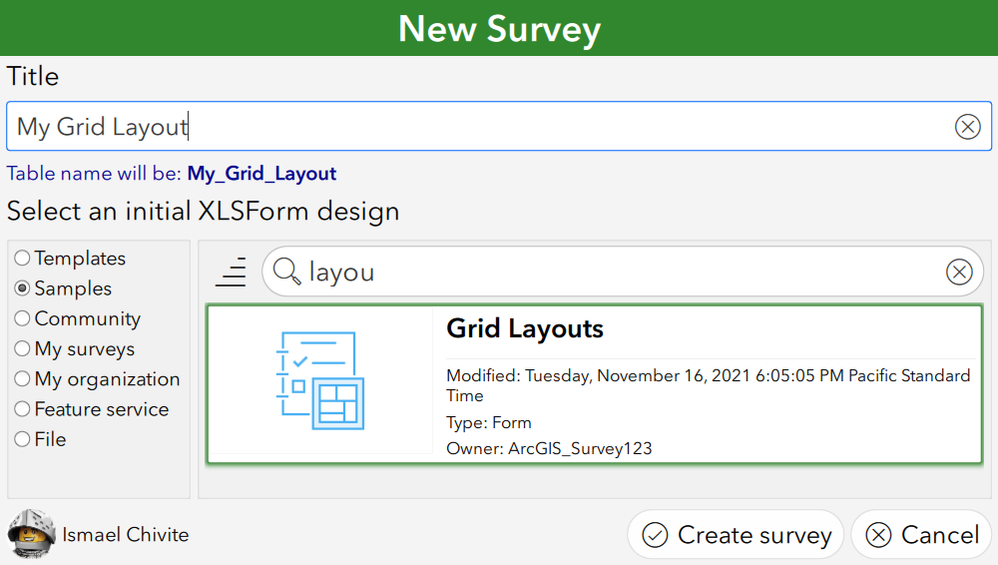The image size is (998, 565).
Task: Choose the My surveys option
Action: click(x=22, y=349)
